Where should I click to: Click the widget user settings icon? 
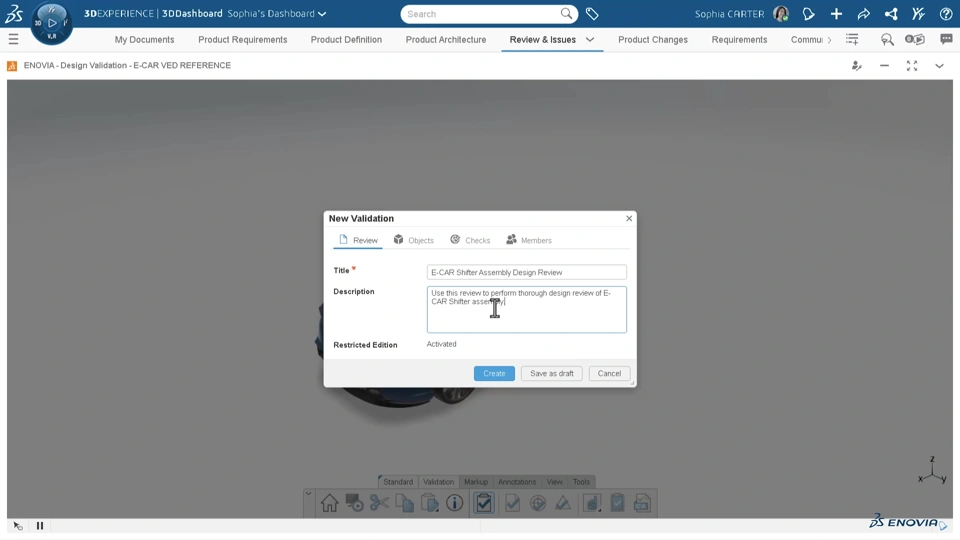[857, 66]
